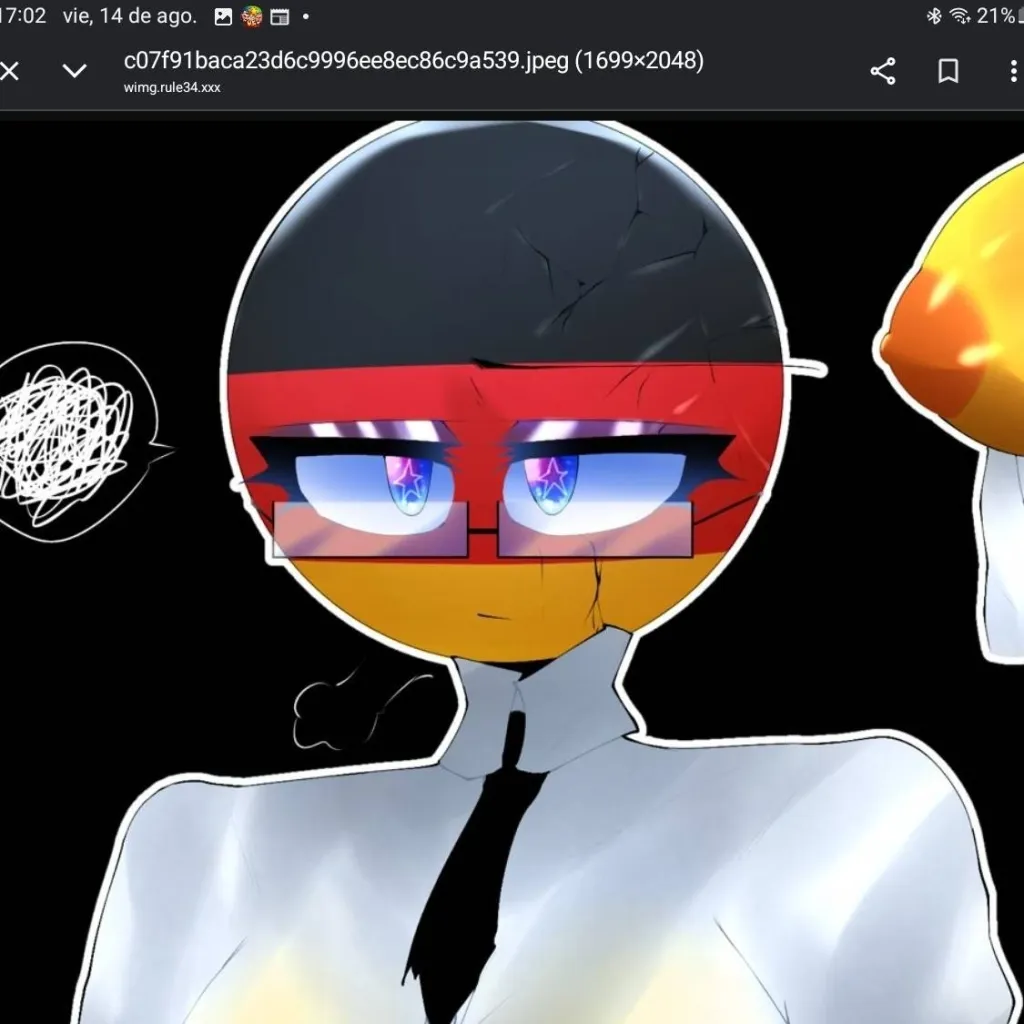This screenshot has height=1024, width=1024.
Task: Open the gallery notification icon in status bar
Action: (223, 17)
